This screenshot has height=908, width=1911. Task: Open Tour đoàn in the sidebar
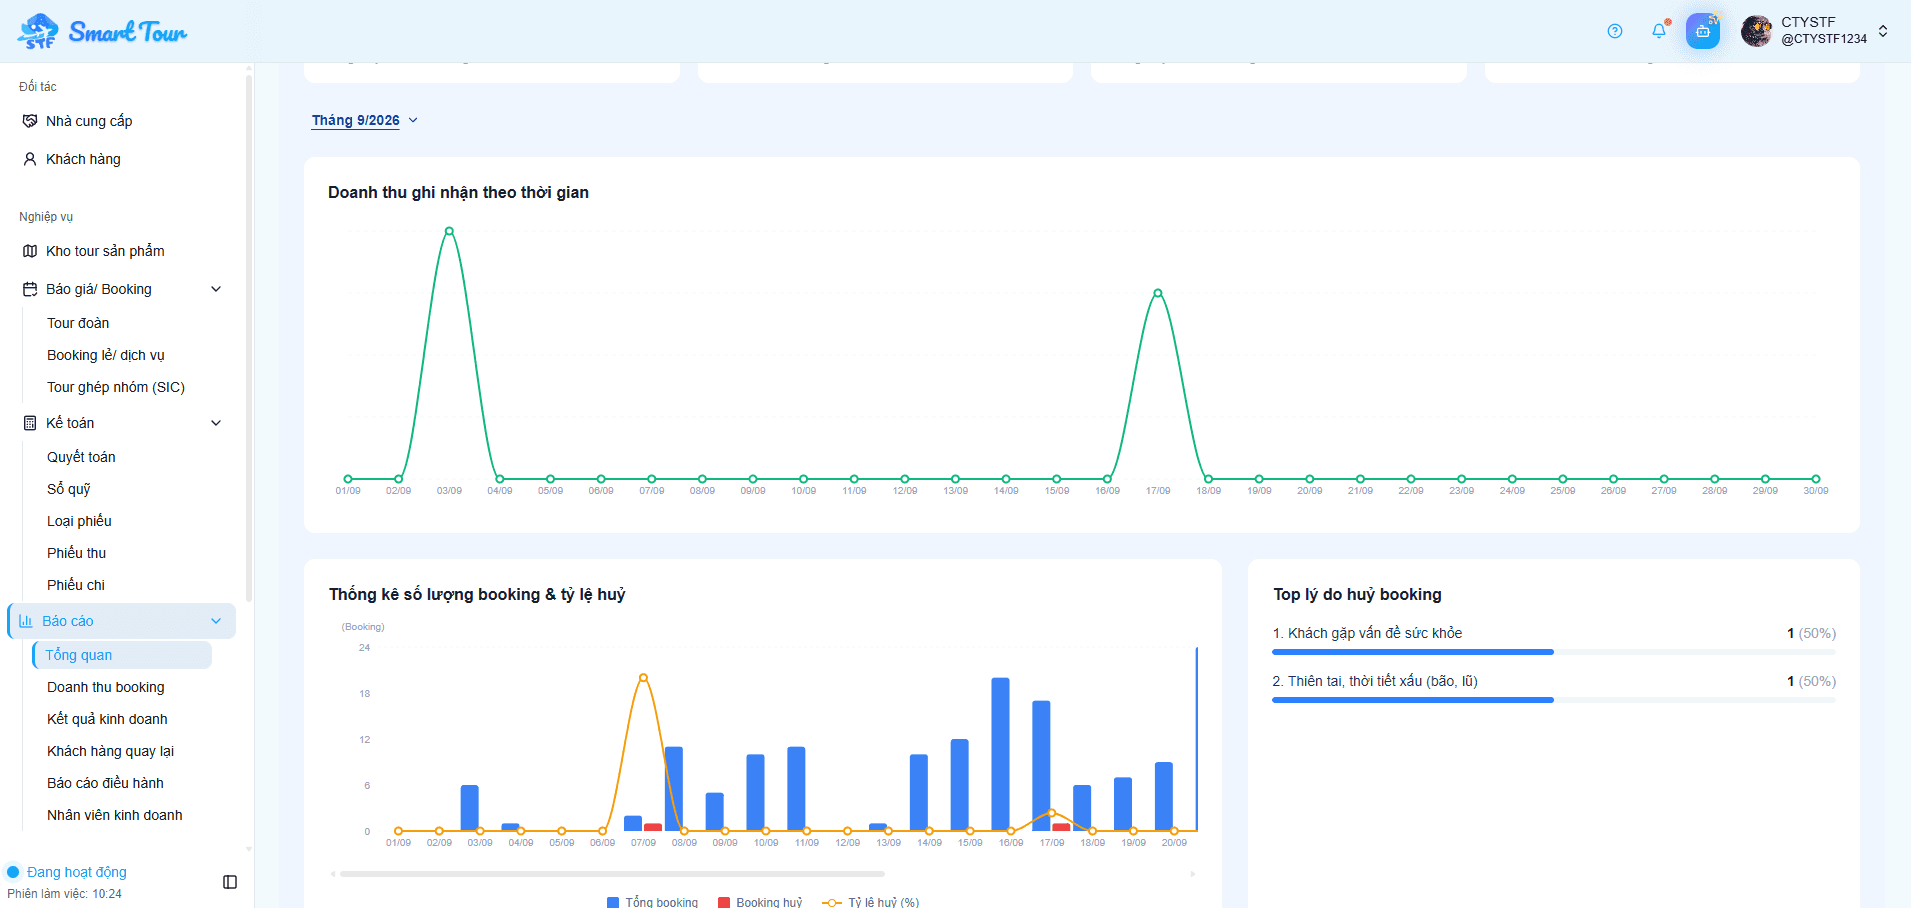(78, 323)
